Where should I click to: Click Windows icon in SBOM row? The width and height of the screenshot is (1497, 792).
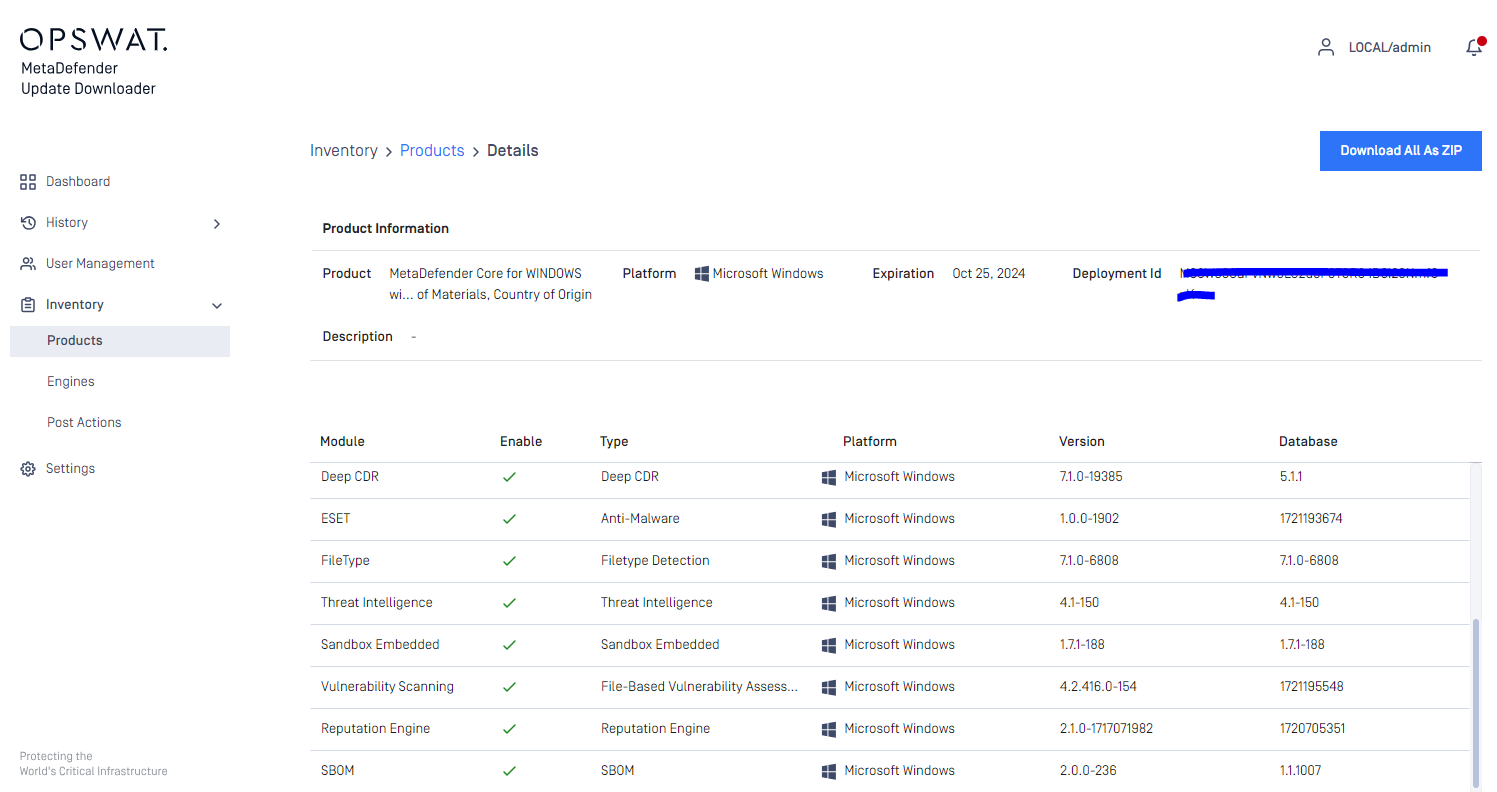pos(829,771)
